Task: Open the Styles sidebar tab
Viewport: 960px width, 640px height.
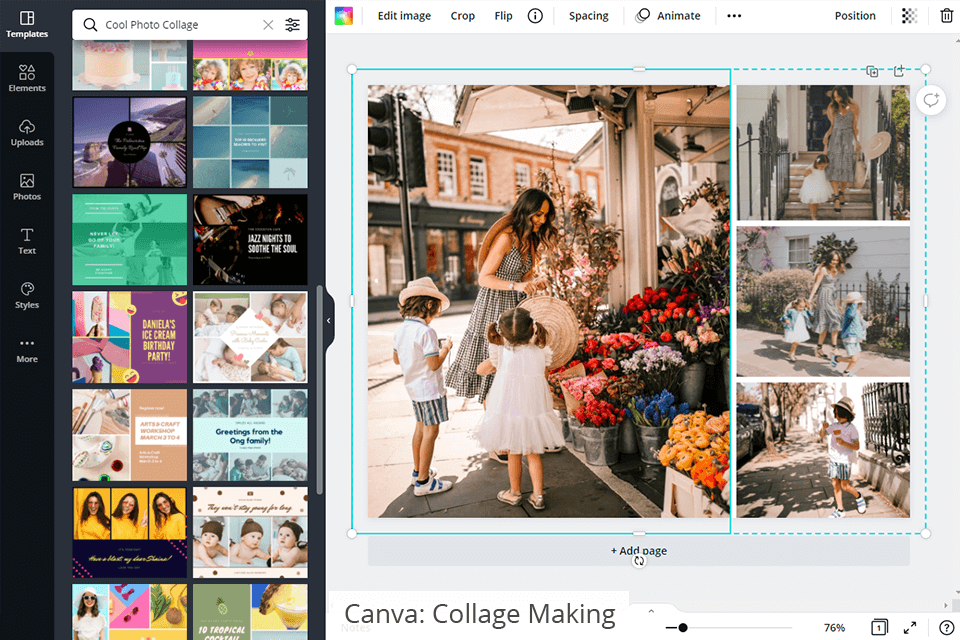Action: [27, 295]
